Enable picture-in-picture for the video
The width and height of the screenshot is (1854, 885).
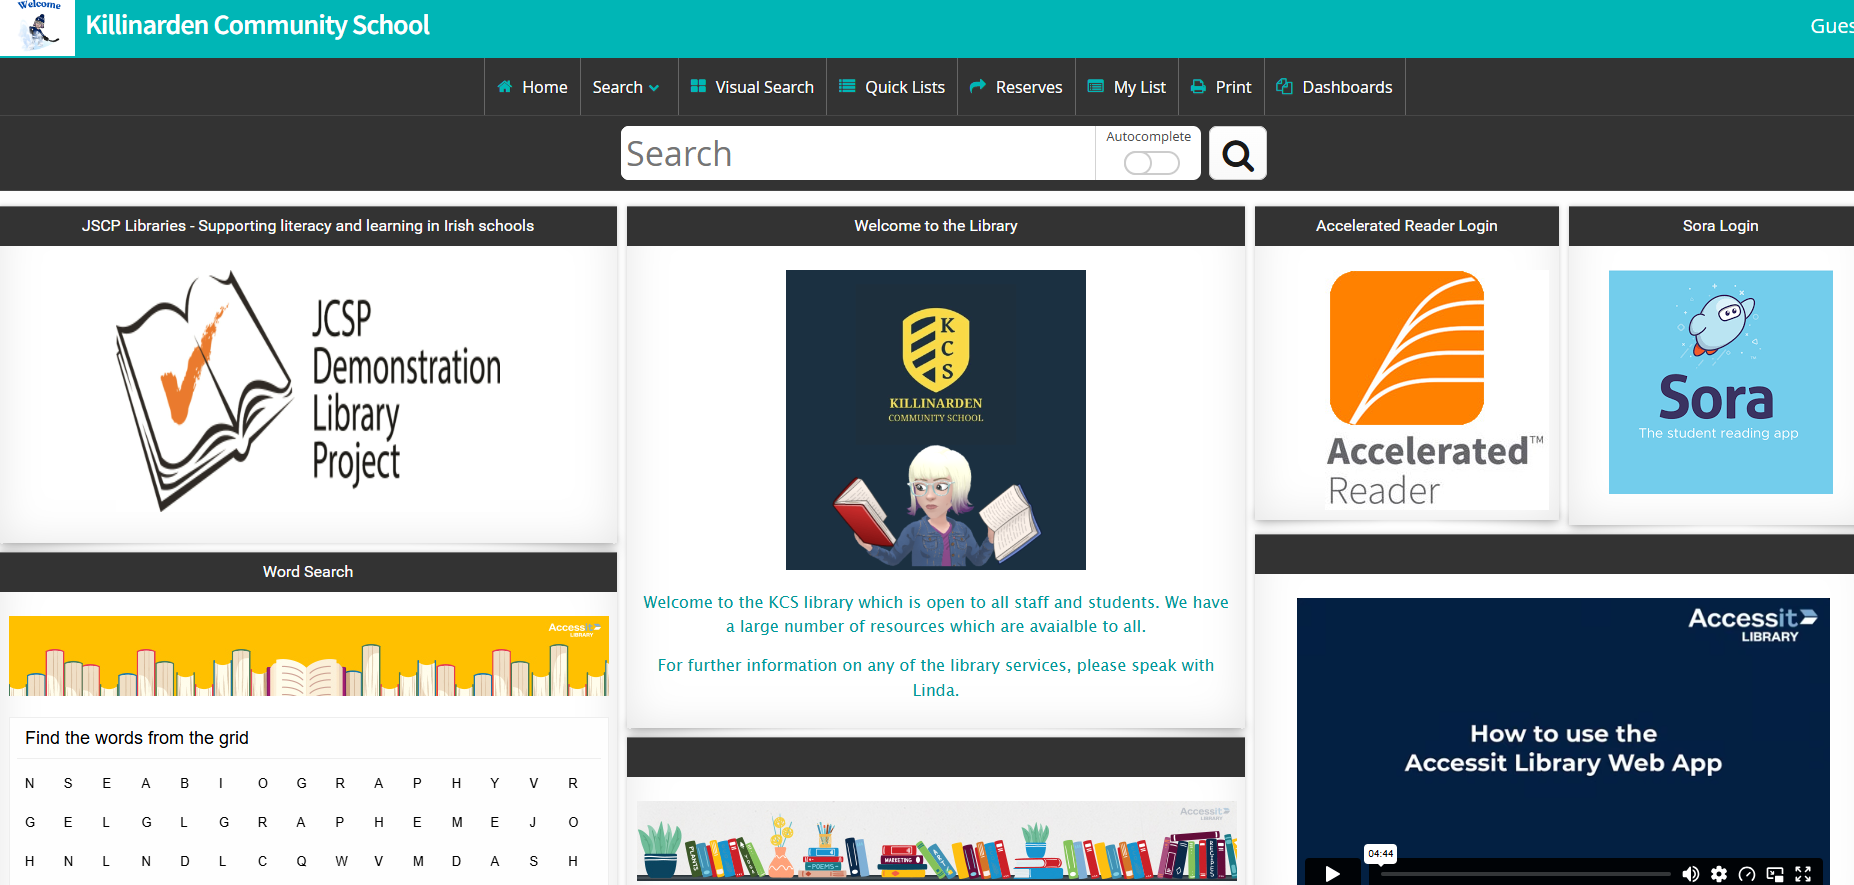click(1775, 874)
